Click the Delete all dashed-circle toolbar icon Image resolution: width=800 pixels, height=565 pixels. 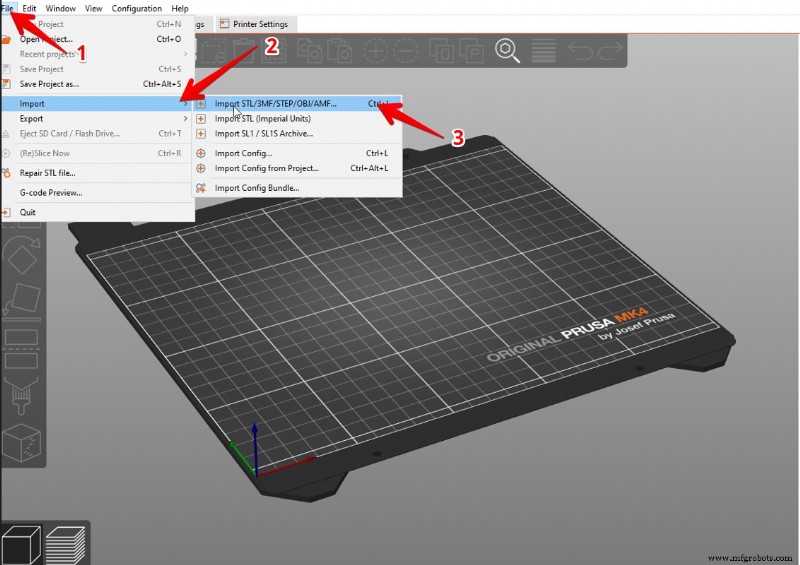pos(215,51)
